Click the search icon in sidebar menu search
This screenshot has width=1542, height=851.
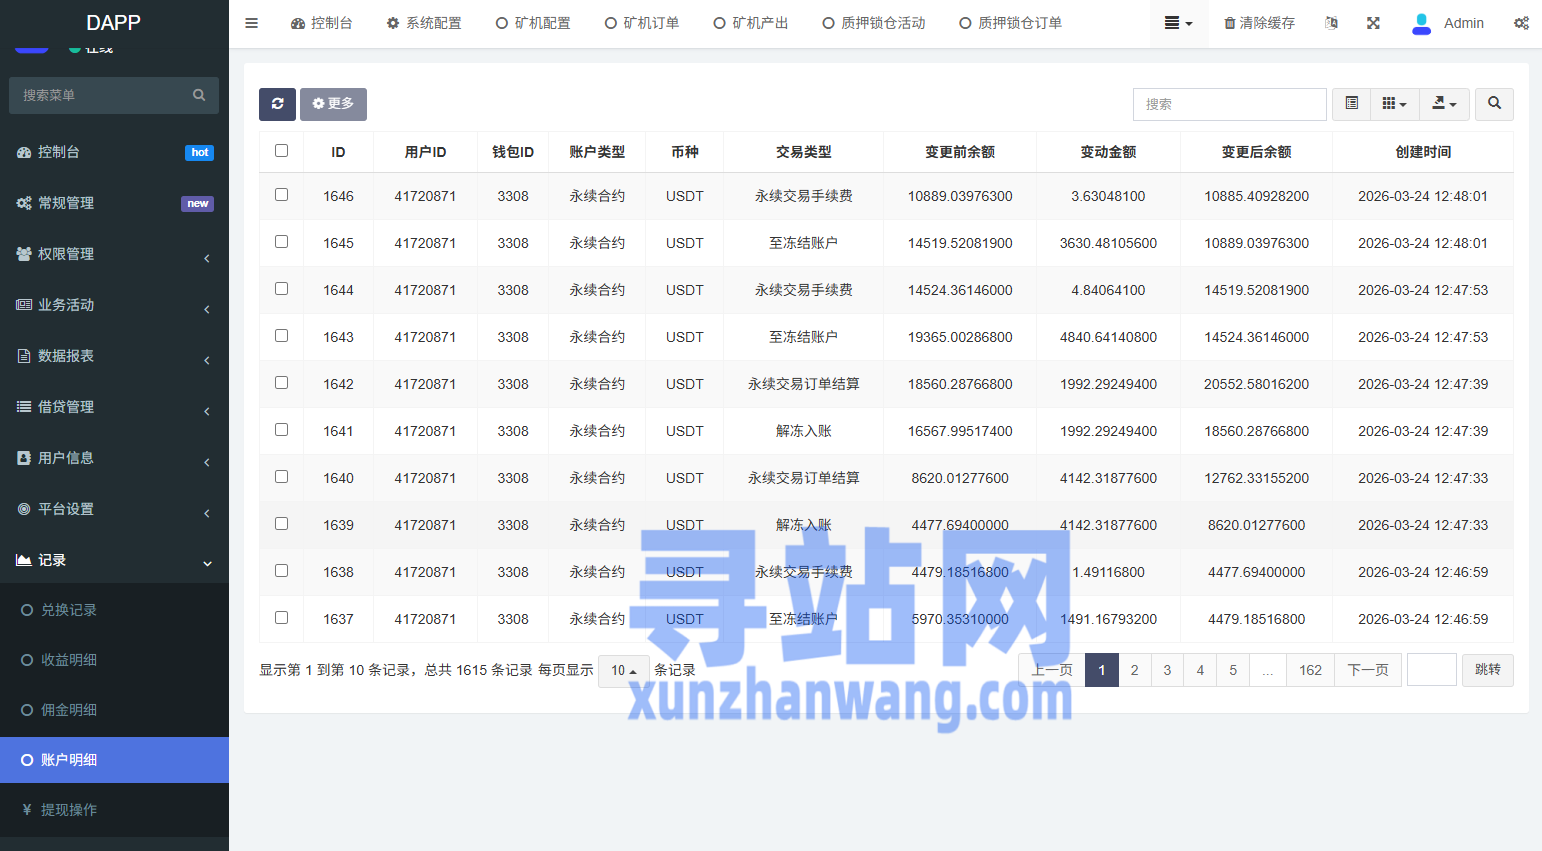199,95
